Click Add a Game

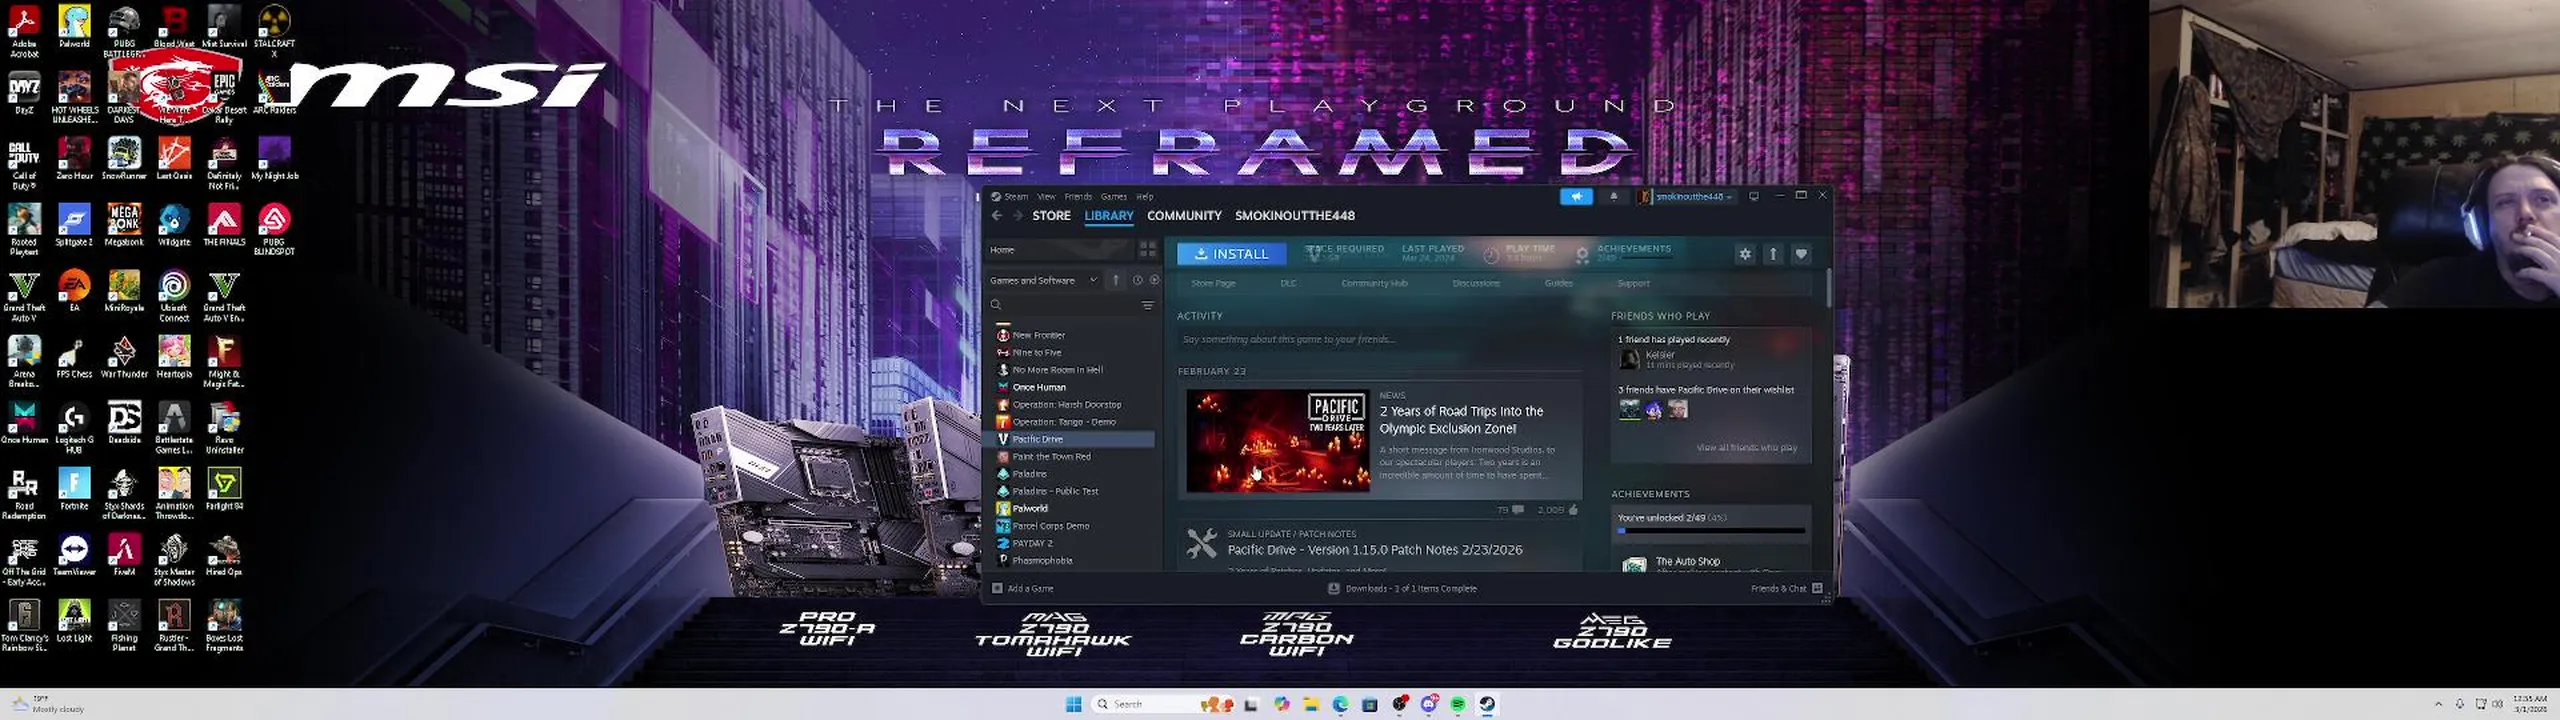[1022, 589]
